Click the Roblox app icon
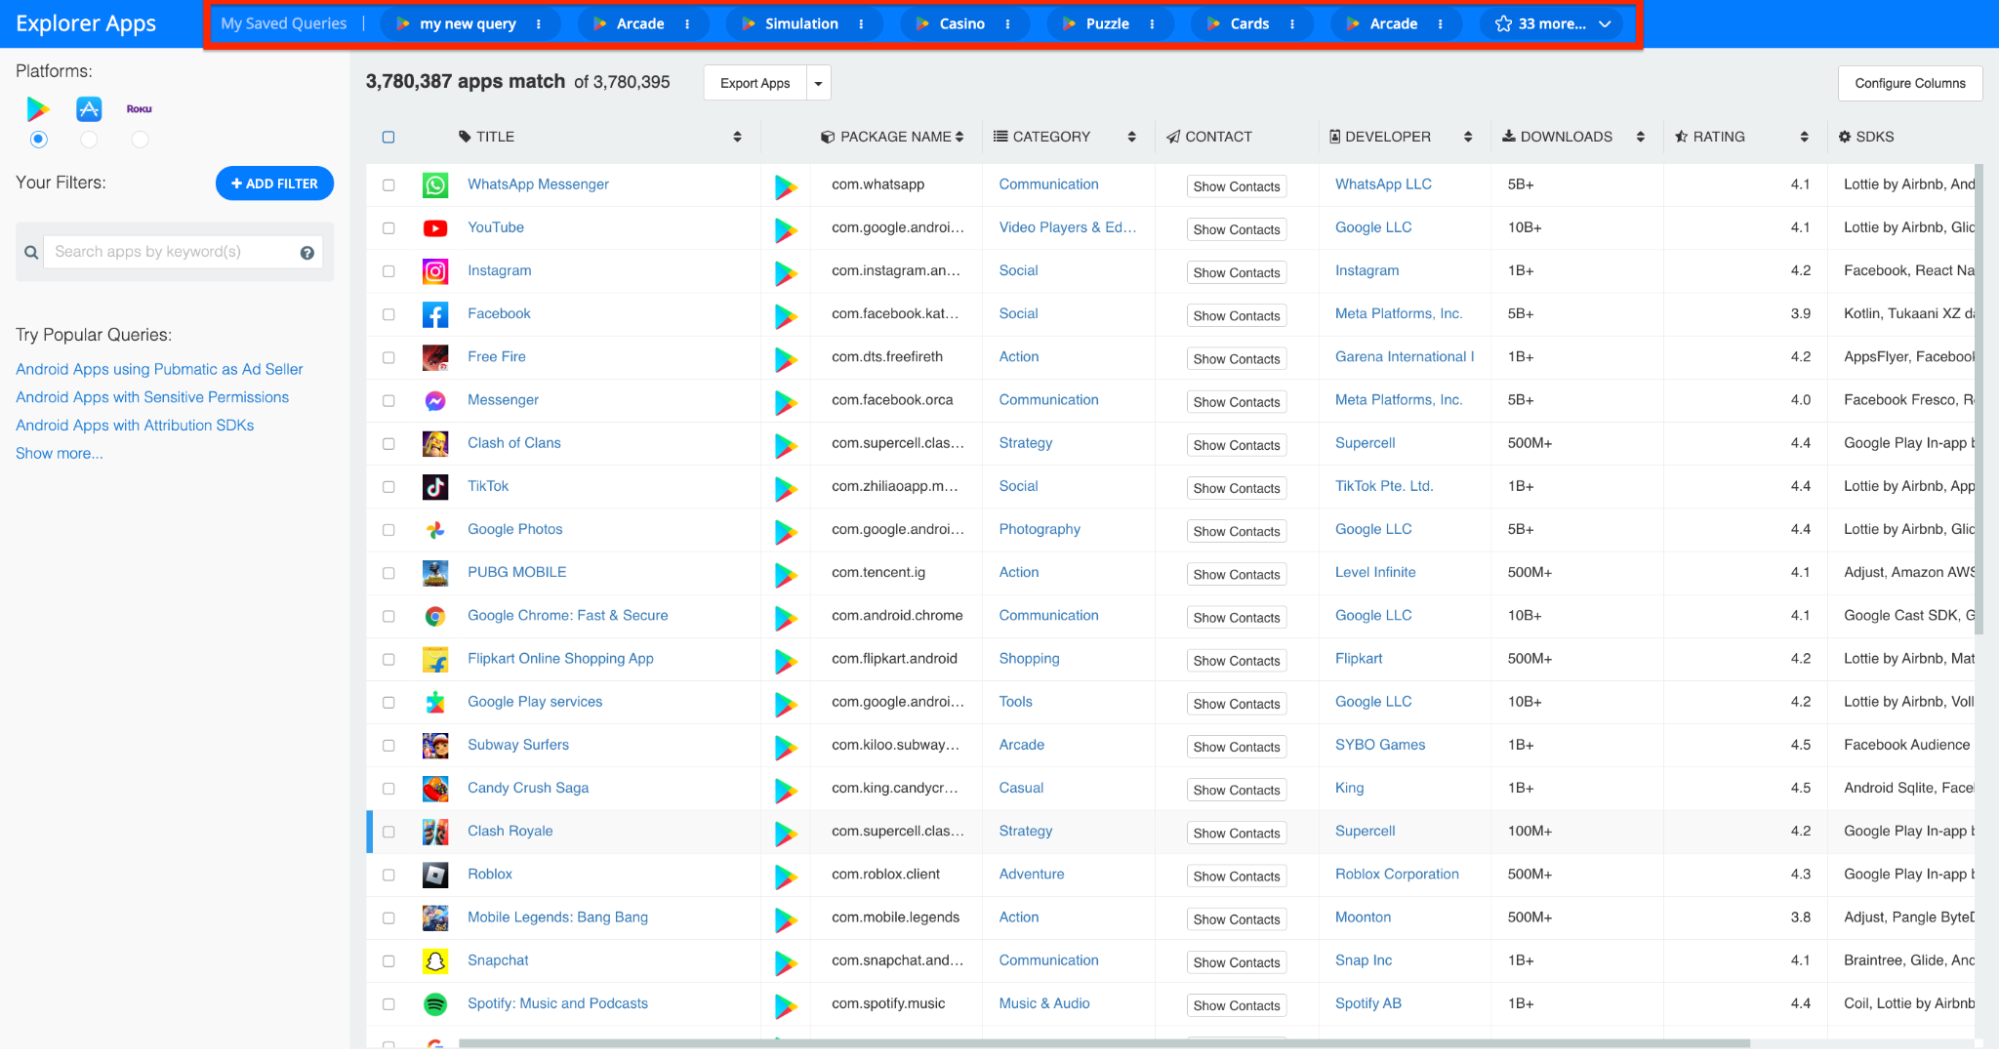This screenshot has height=1050, width=1999. (x=435, y=875)
